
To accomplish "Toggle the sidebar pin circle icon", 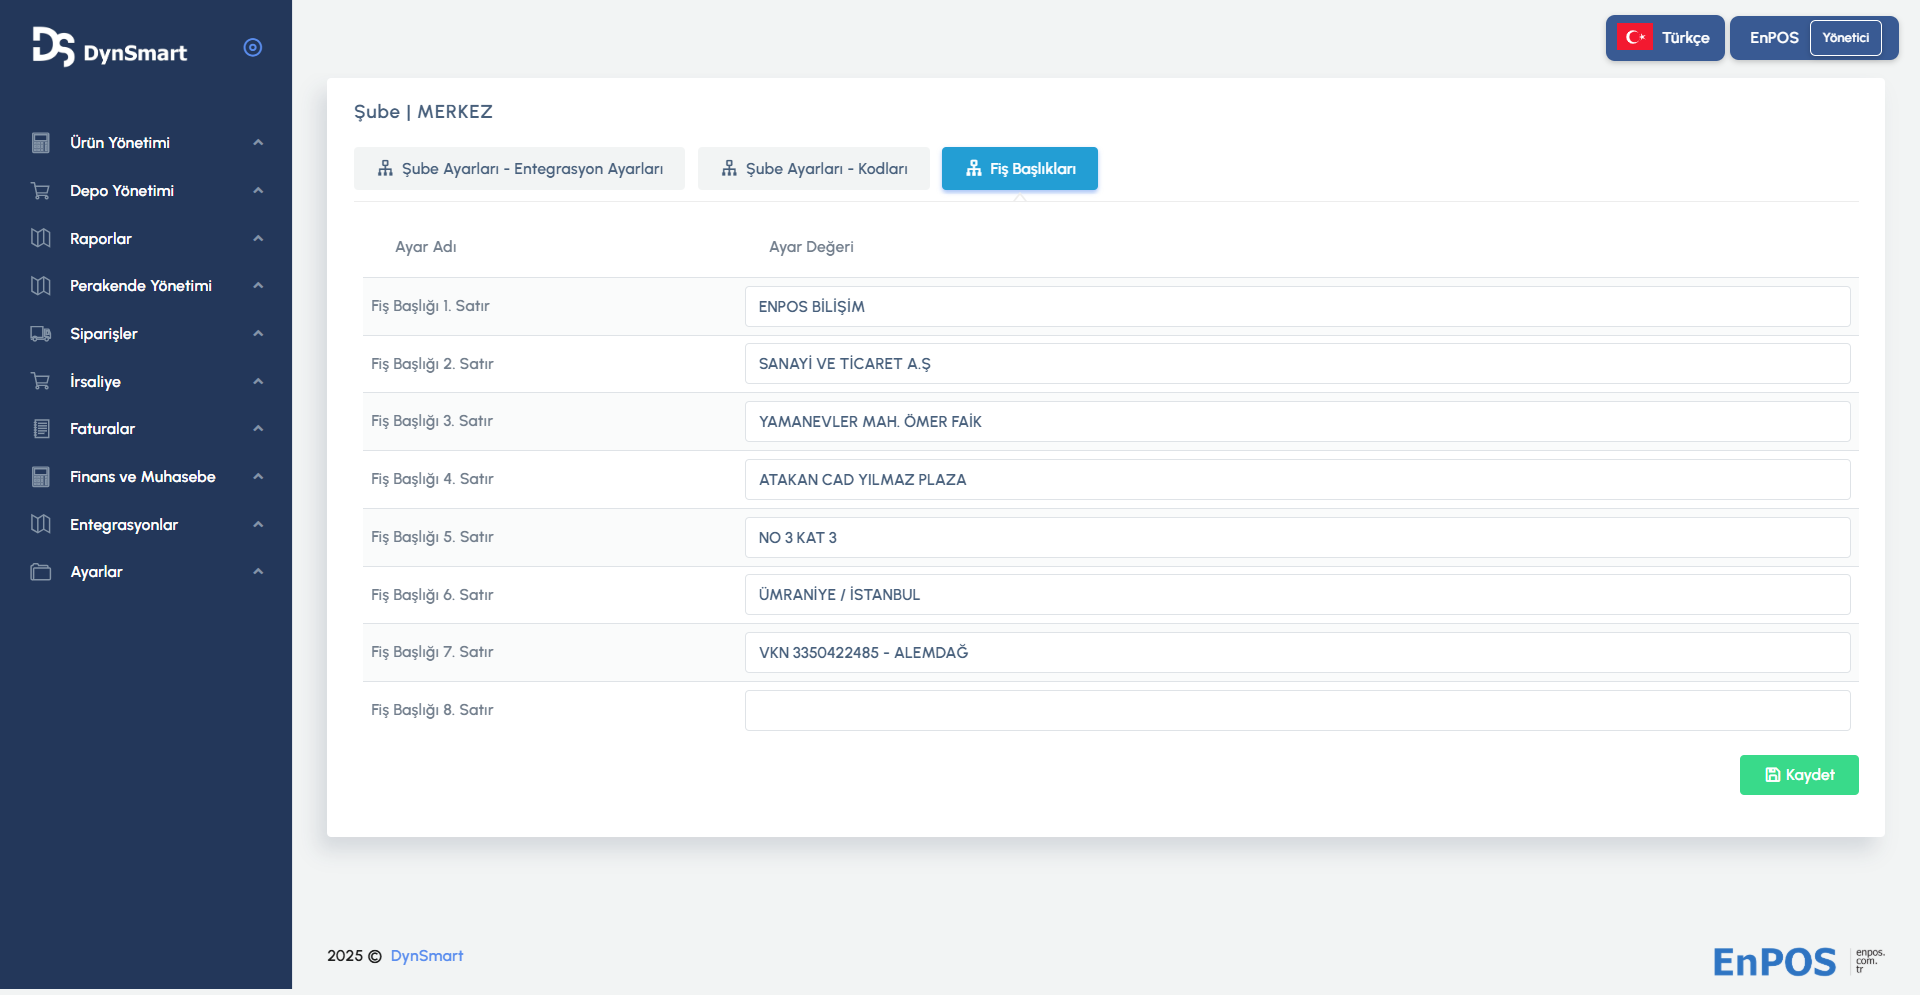I will point(253,48).
